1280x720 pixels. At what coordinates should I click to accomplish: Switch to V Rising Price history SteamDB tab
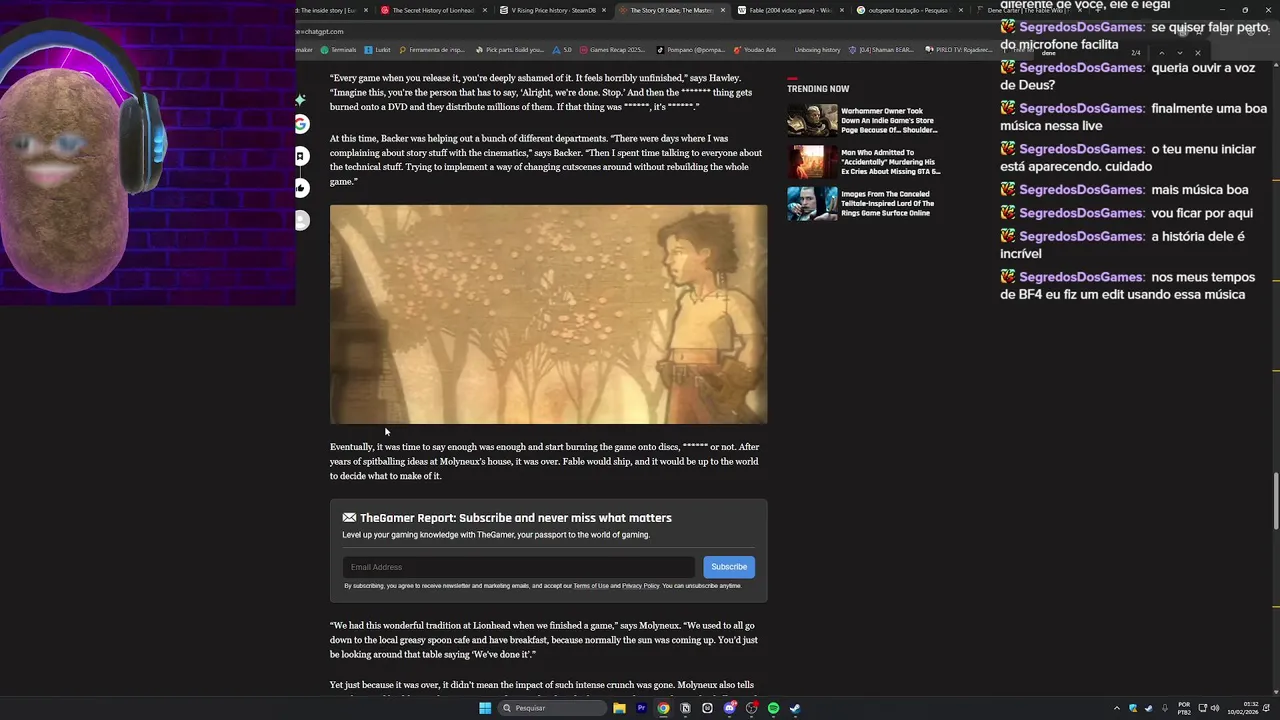coord(553,10)
